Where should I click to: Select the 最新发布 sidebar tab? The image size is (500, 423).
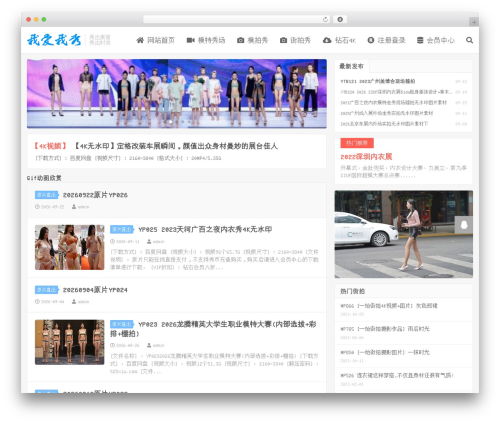(x=352, y=66)
